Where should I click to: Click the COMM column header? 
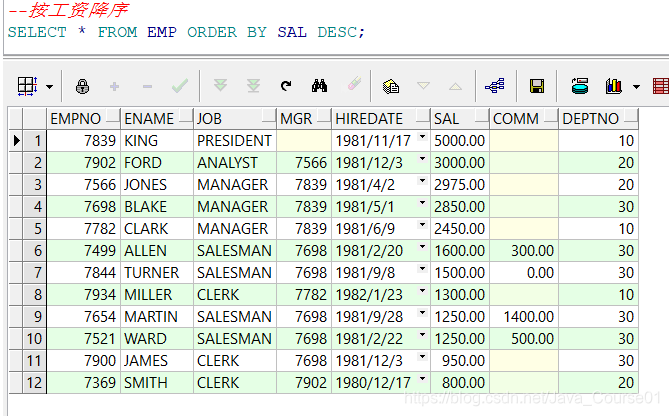coord(524,119)
